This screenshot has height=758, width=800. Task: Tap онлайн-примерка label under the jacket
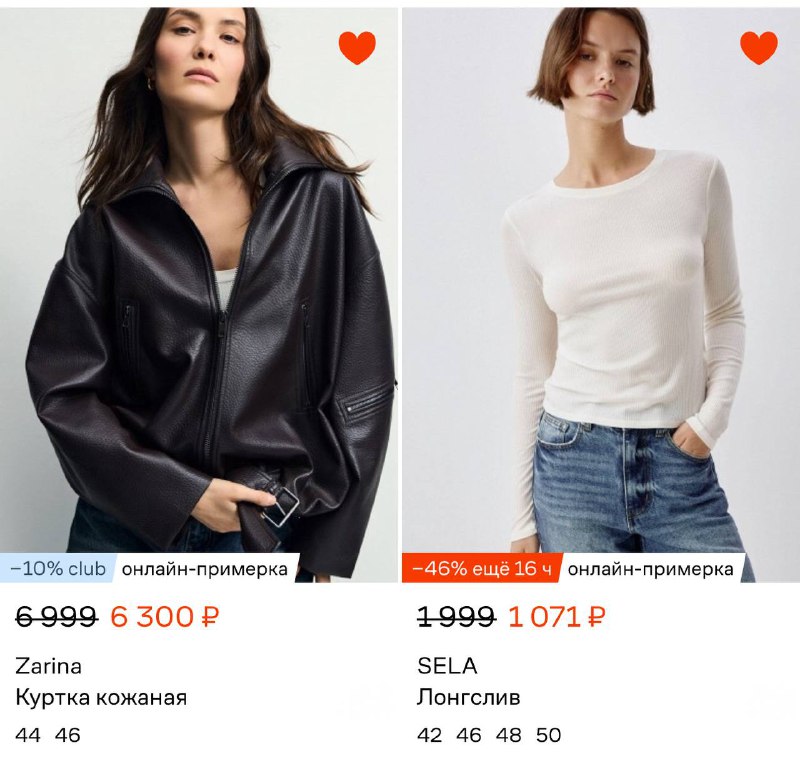[x=205, y=569]
